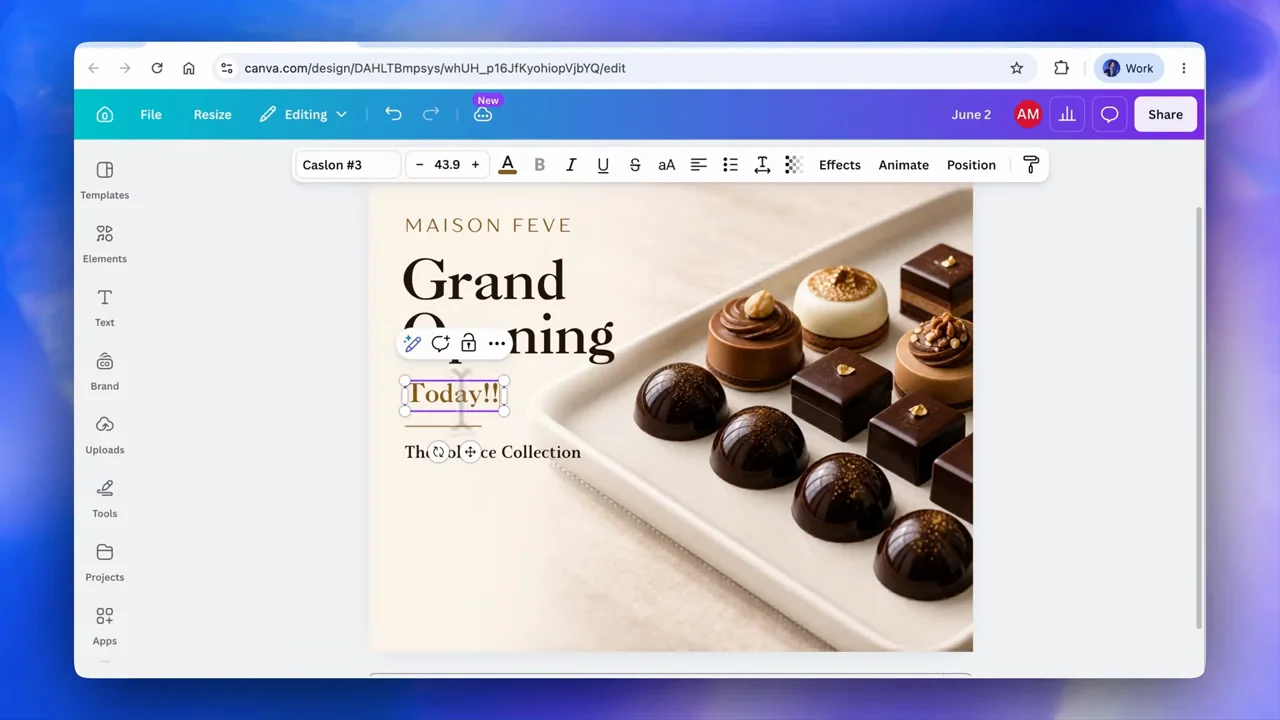Screen dimensions: 1280x720
Task: Open the comments speech bubble
Action: pyautogui.click(x=1109, y=114)
